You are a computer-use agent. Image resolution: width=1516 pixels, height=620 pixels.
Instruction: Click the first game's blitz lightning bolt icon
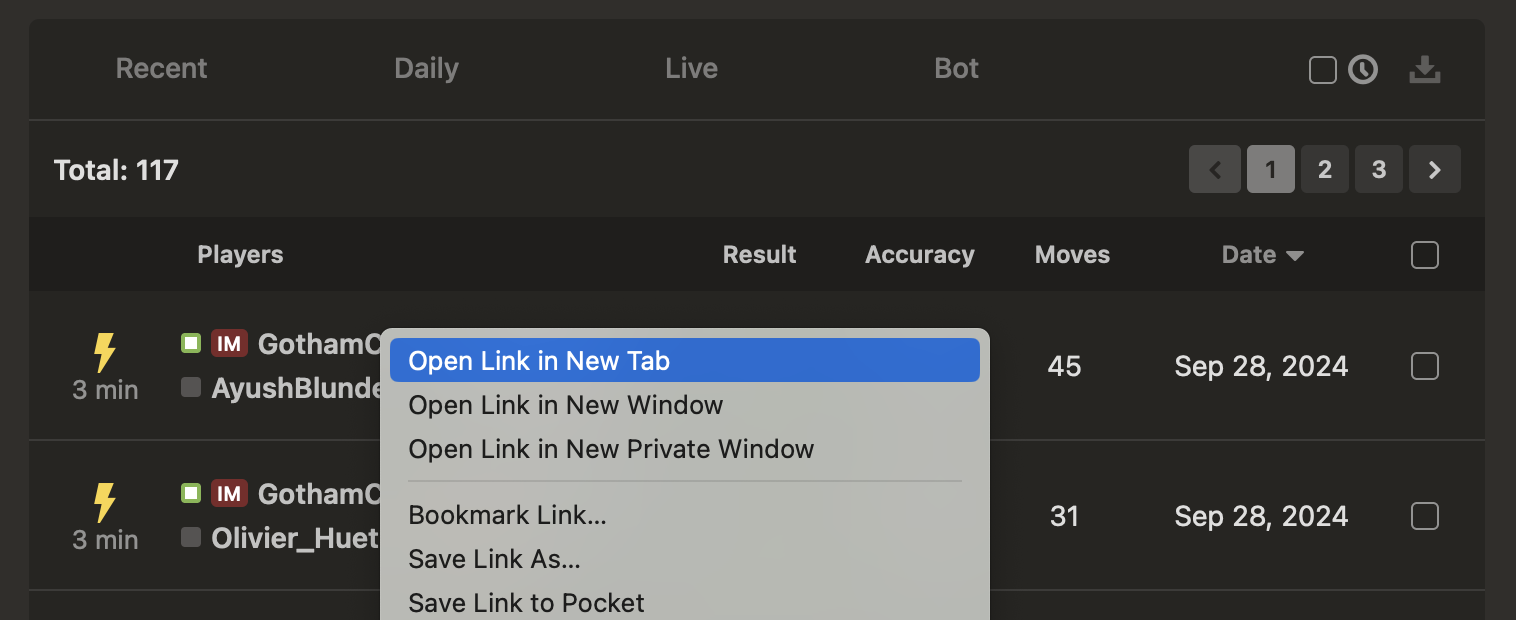pyautogui.click(x=104, y=352)
